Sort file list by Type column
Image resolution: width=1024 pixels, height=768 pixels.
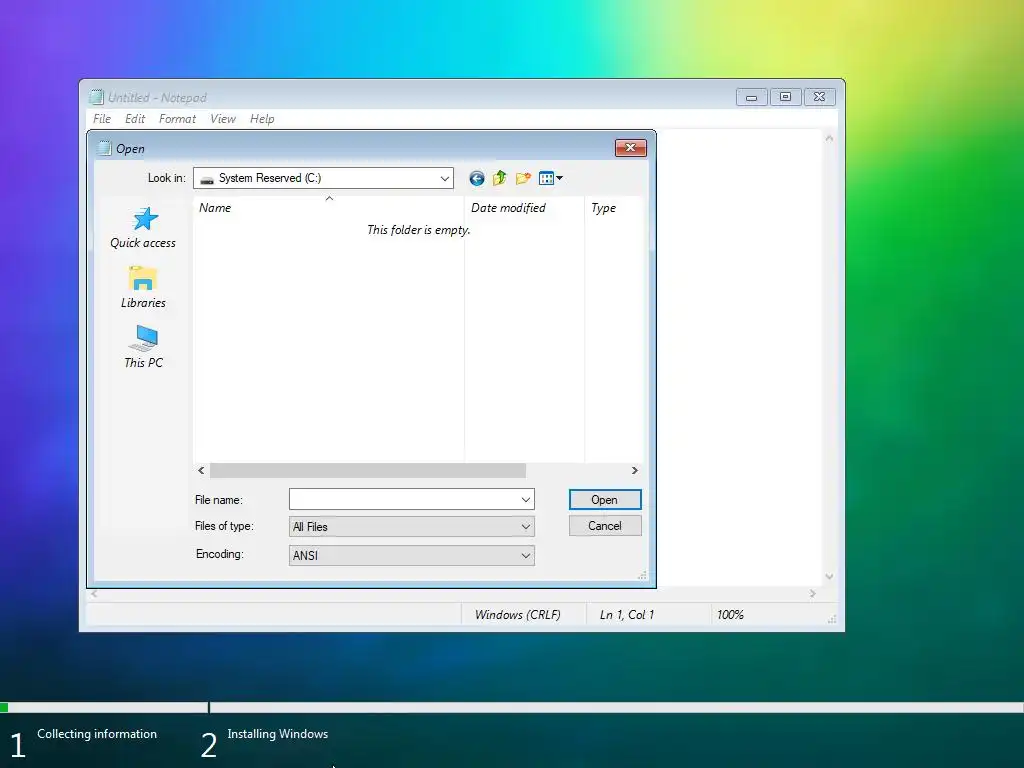[614, 208]
